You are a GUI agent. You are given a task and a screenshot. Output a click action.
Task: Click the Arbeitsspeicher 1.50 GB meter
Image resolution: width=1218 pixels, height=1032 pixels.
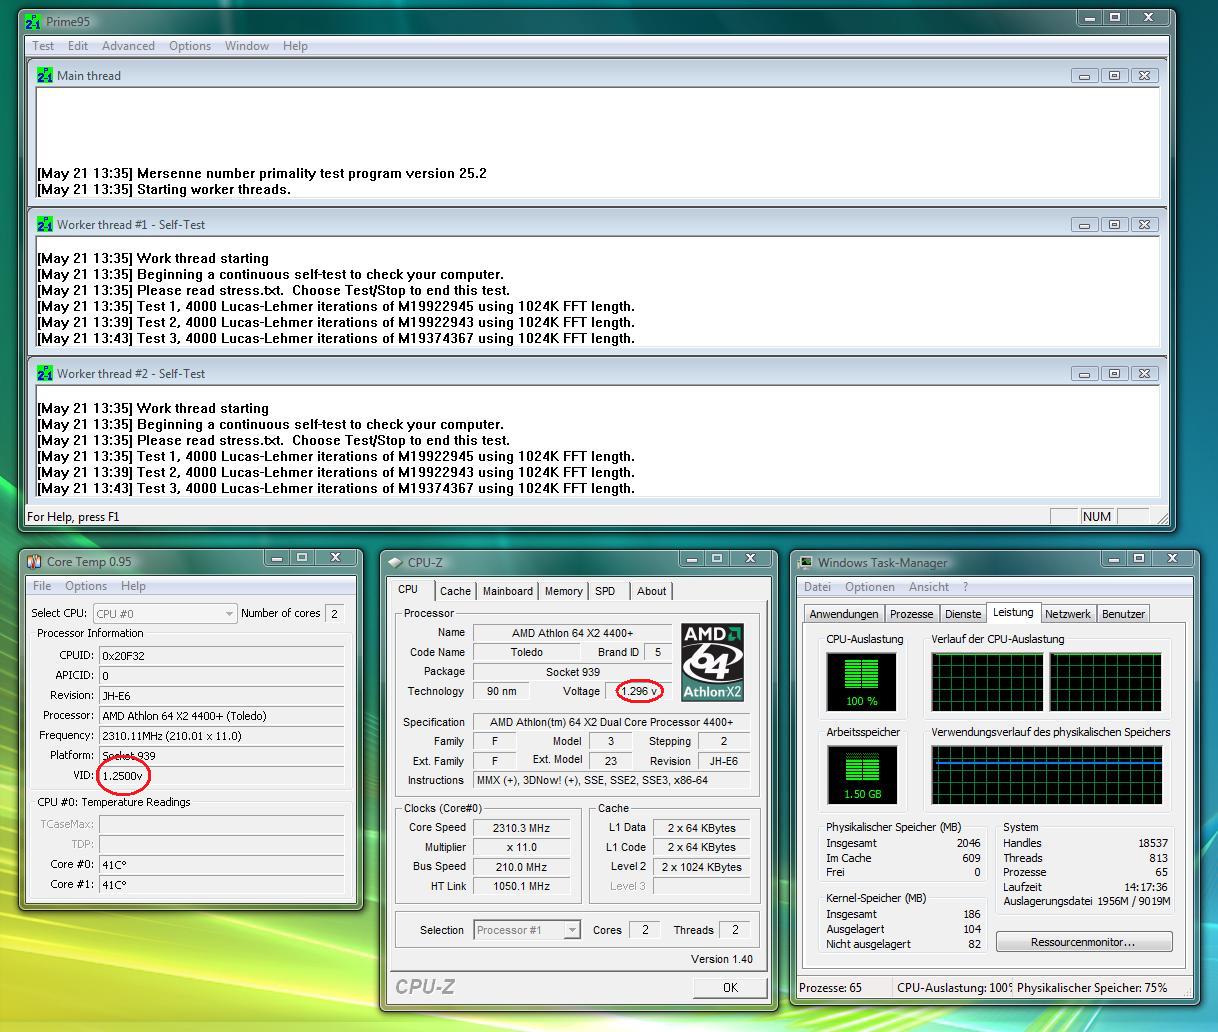861,775
